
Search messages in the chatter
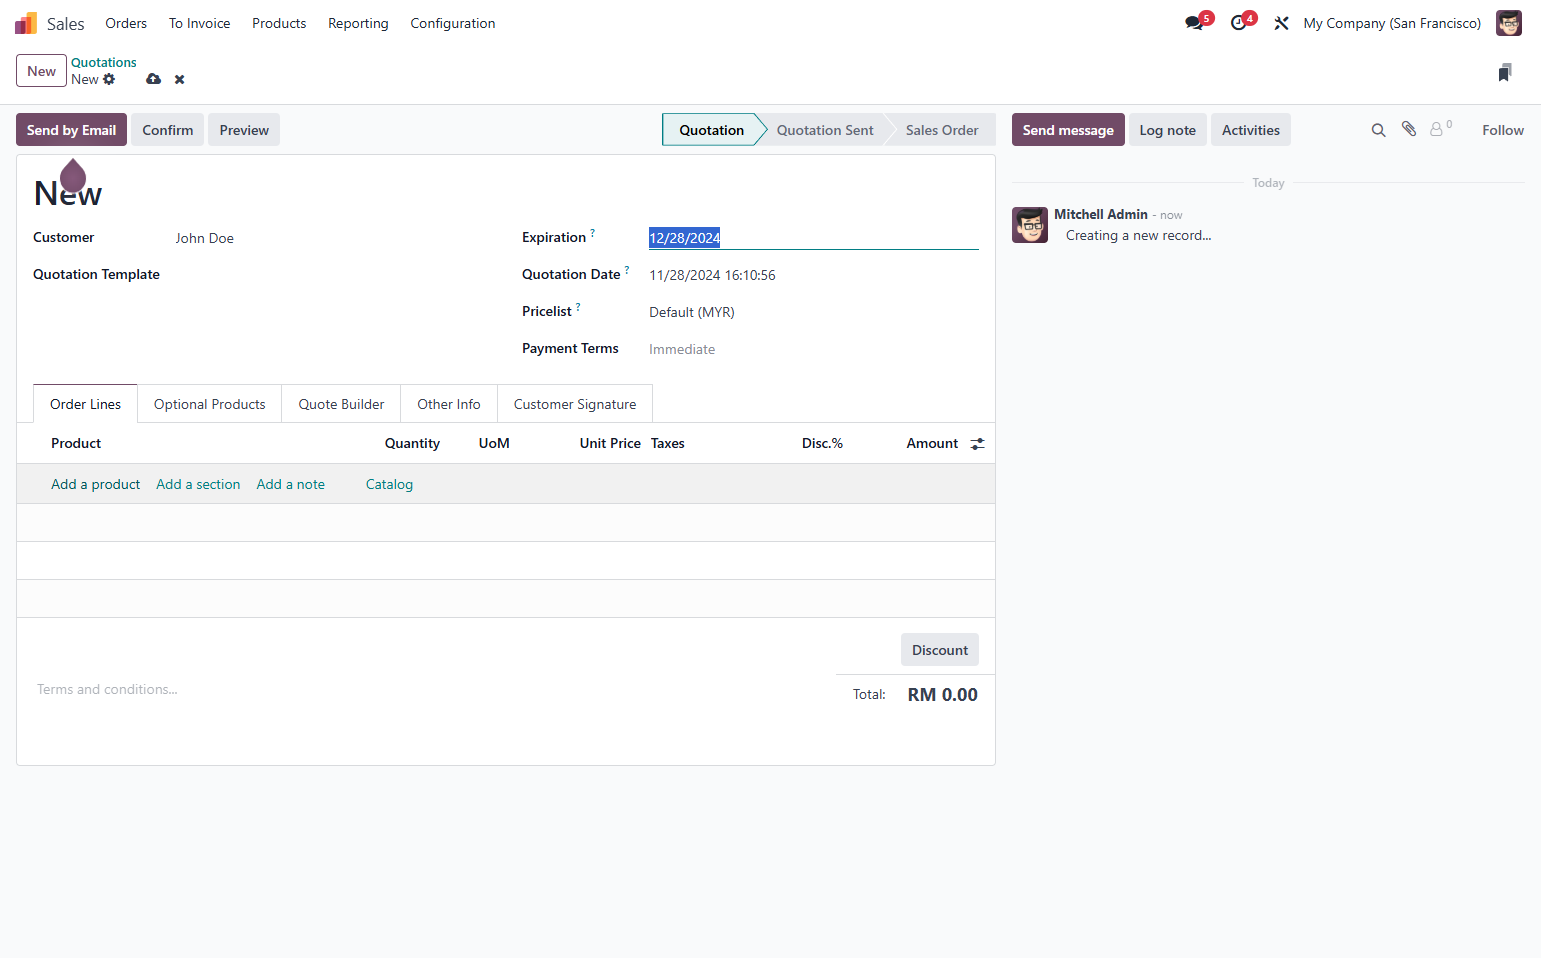coord(1378,130)
